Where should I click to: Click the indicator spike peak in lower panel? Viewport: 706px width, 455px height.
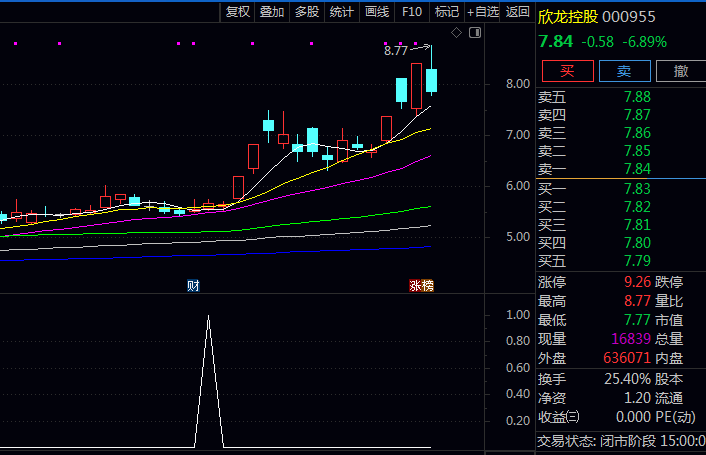tap(208, 316)
